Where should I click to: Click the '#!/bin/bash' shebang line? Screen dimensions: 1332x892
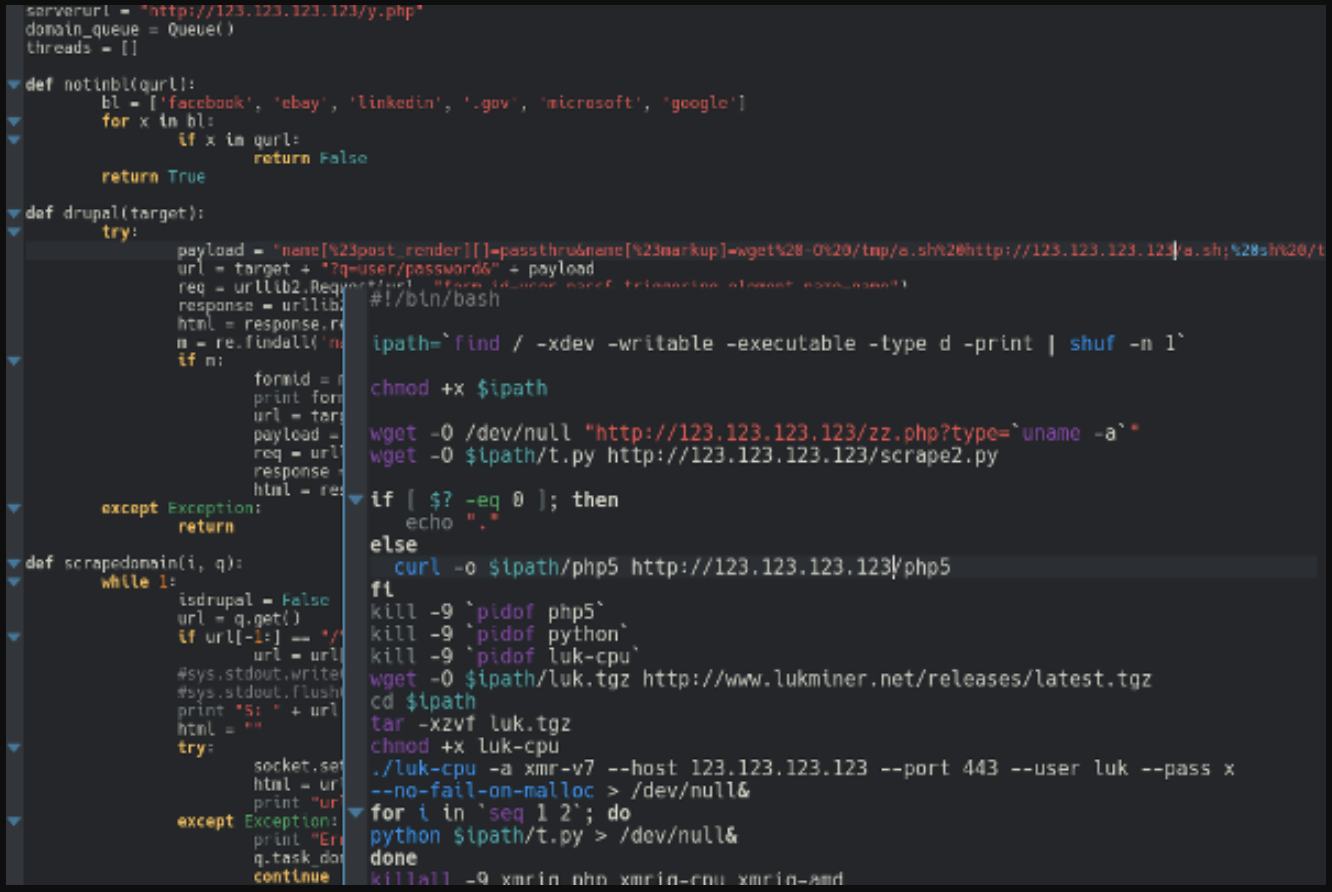[x=434, y=298]
